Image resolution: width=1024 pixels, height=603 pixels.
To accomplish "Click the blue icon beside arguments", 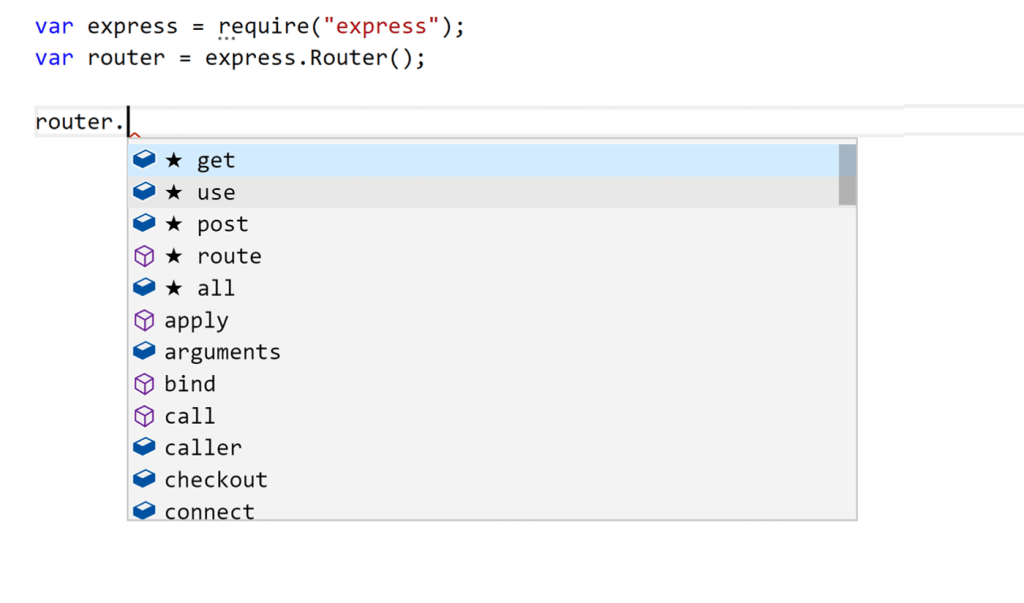I will [x=145, y=352].
